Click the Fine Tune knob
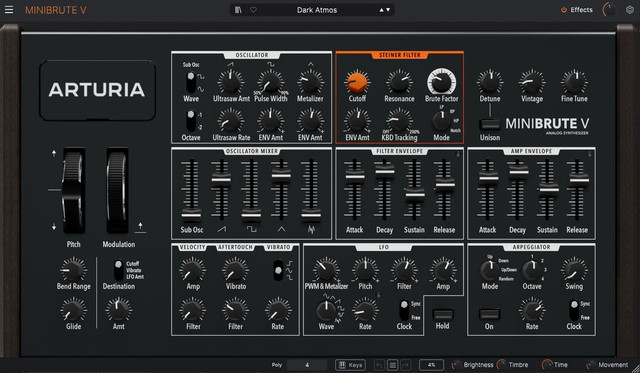 point(574,82)
